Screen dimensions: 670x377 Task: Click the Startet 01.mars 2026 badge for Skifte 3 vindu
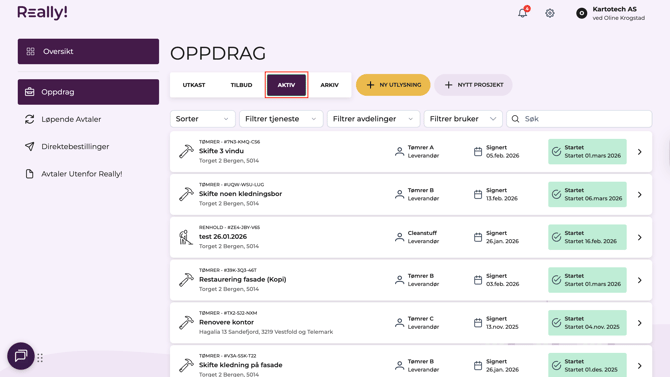point(588,151)
